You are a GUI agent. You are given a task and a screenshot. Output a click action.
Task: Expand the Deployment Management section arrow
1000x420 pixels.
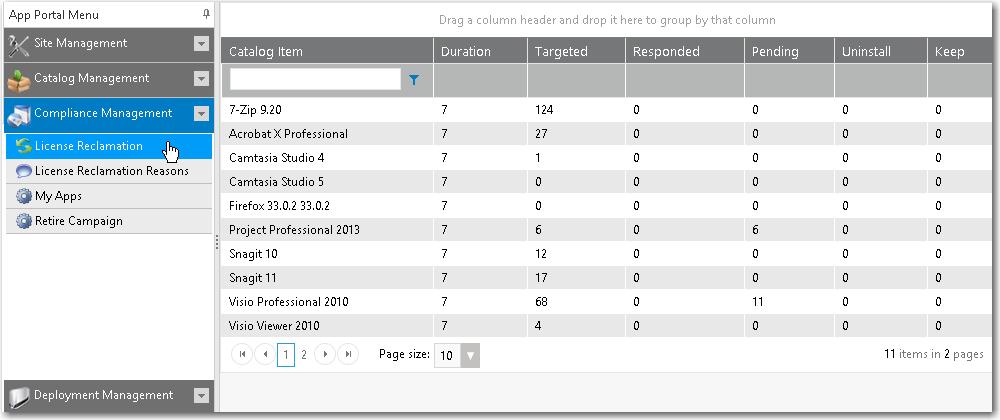point(201,396)
